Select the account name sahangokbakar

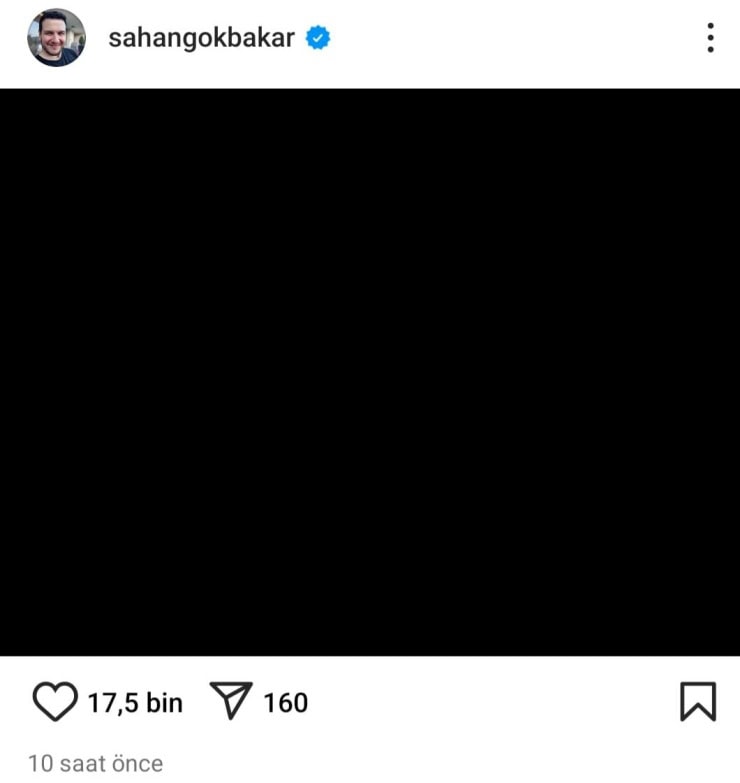[x=201, y=38]
